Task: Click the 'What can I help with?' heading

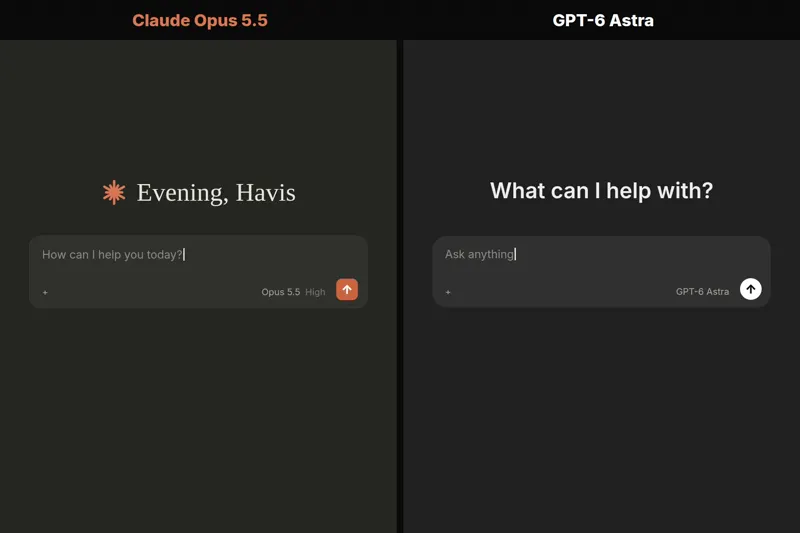Action: 602,191
